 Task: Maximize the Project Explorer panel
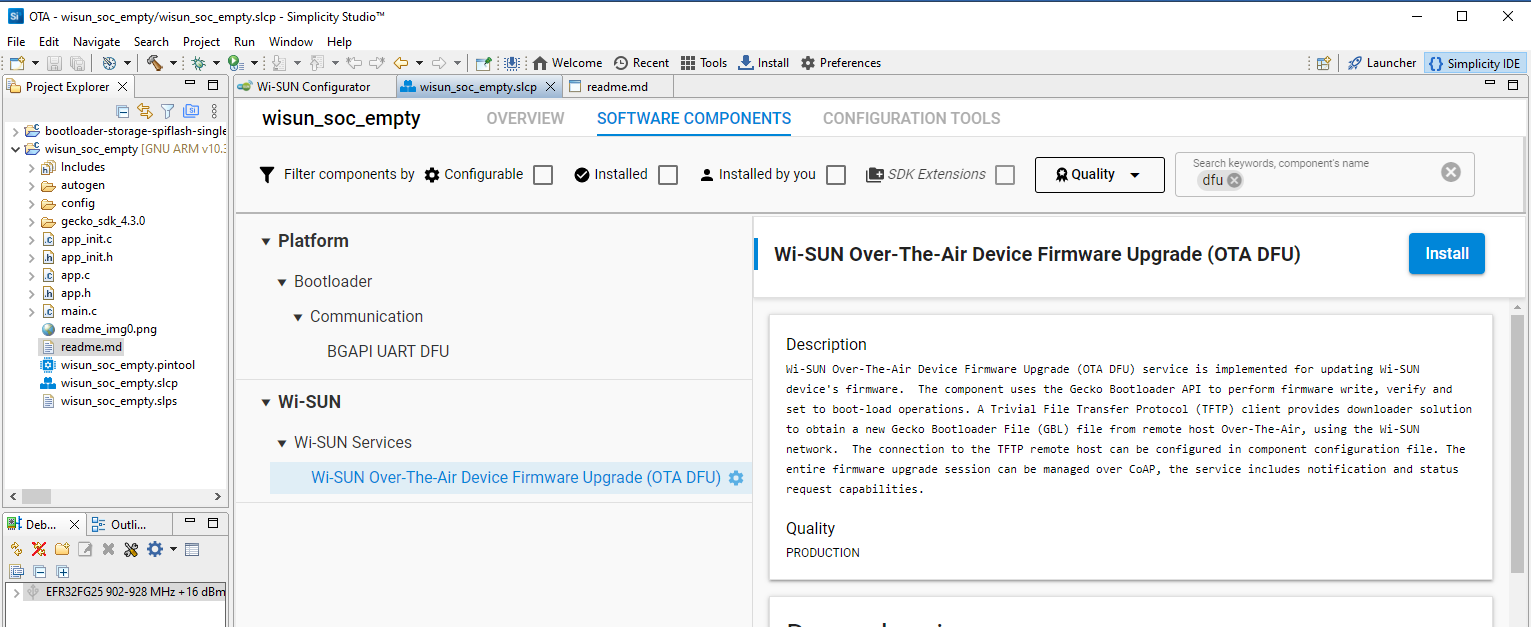click(212, 86)
